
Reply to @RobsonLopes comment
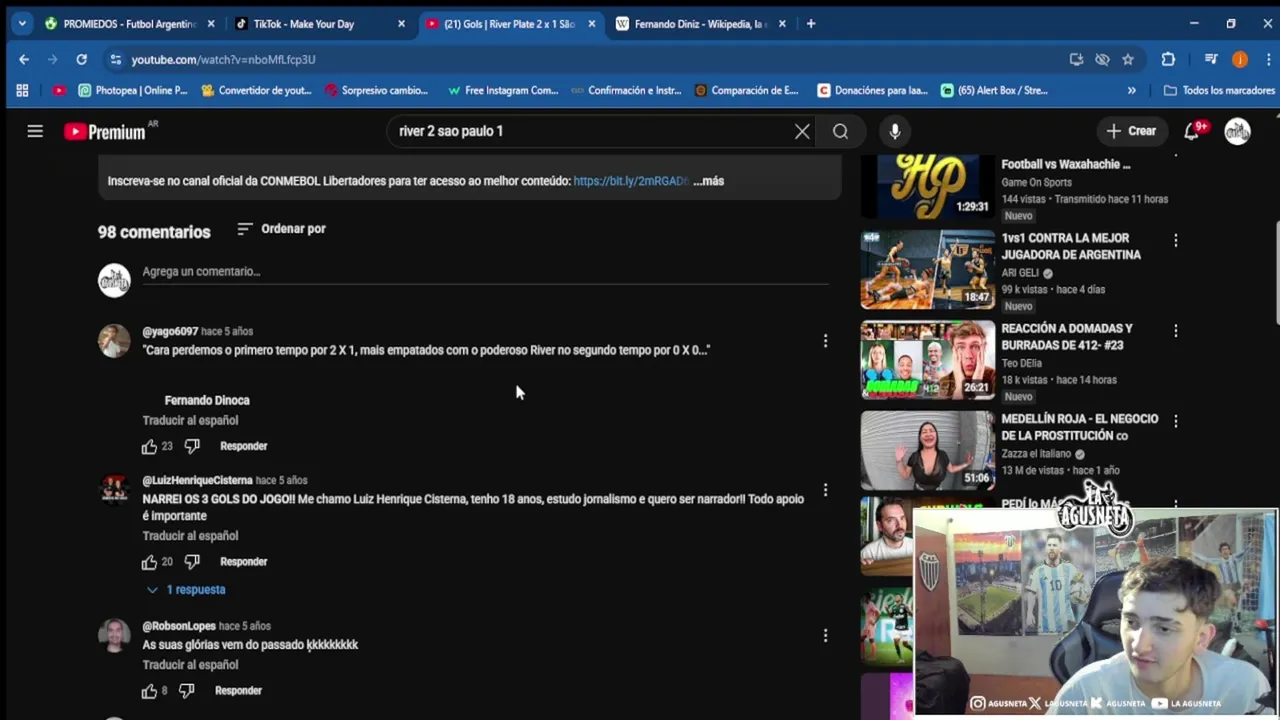[x=238, y=691]
